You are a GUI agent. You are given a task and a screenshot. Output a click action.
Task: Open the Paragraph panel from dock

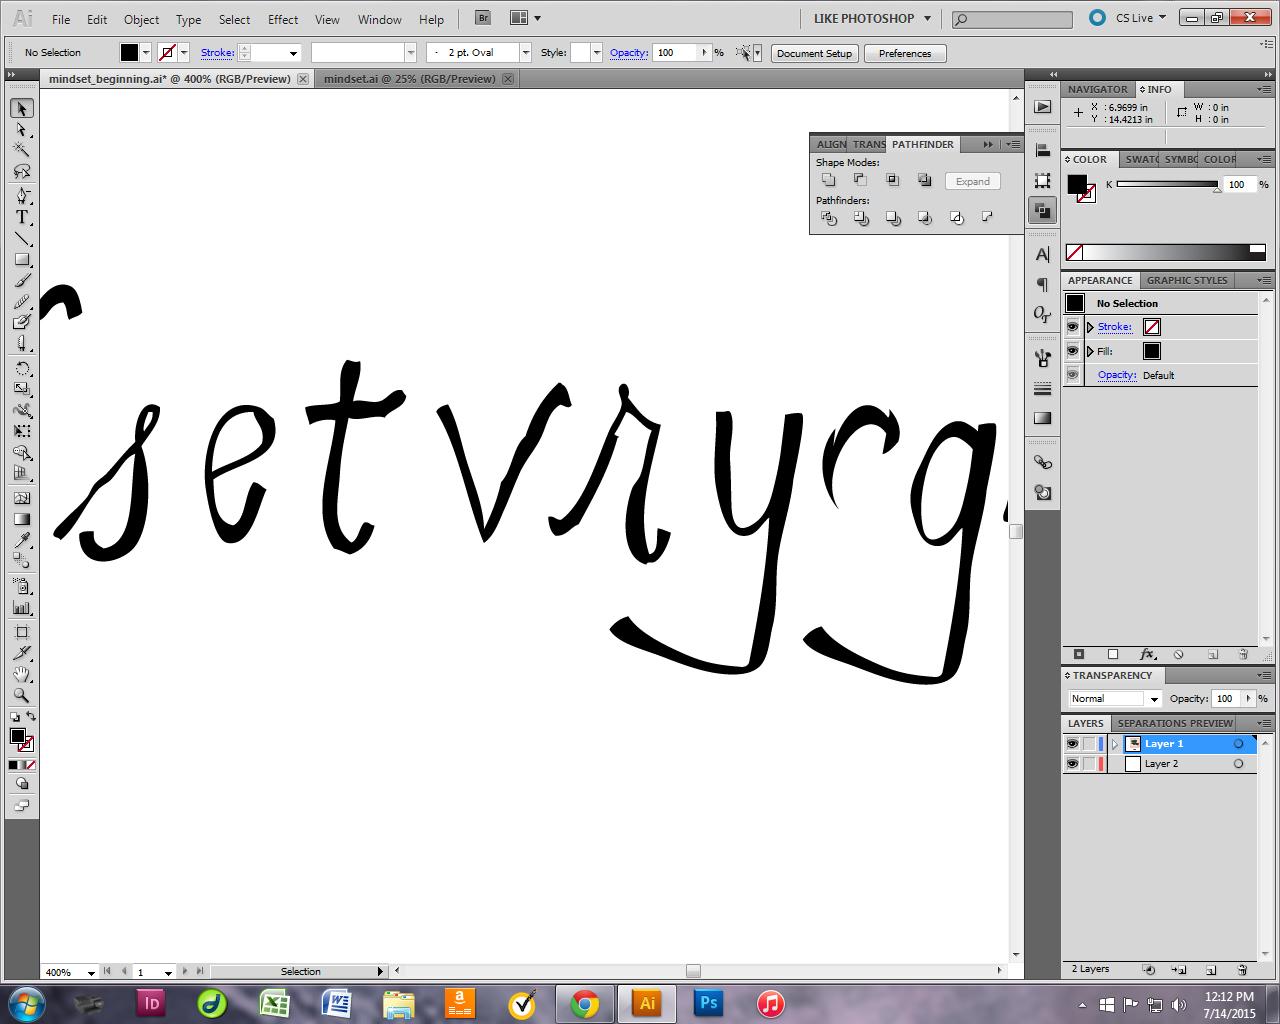(1042, 285)
